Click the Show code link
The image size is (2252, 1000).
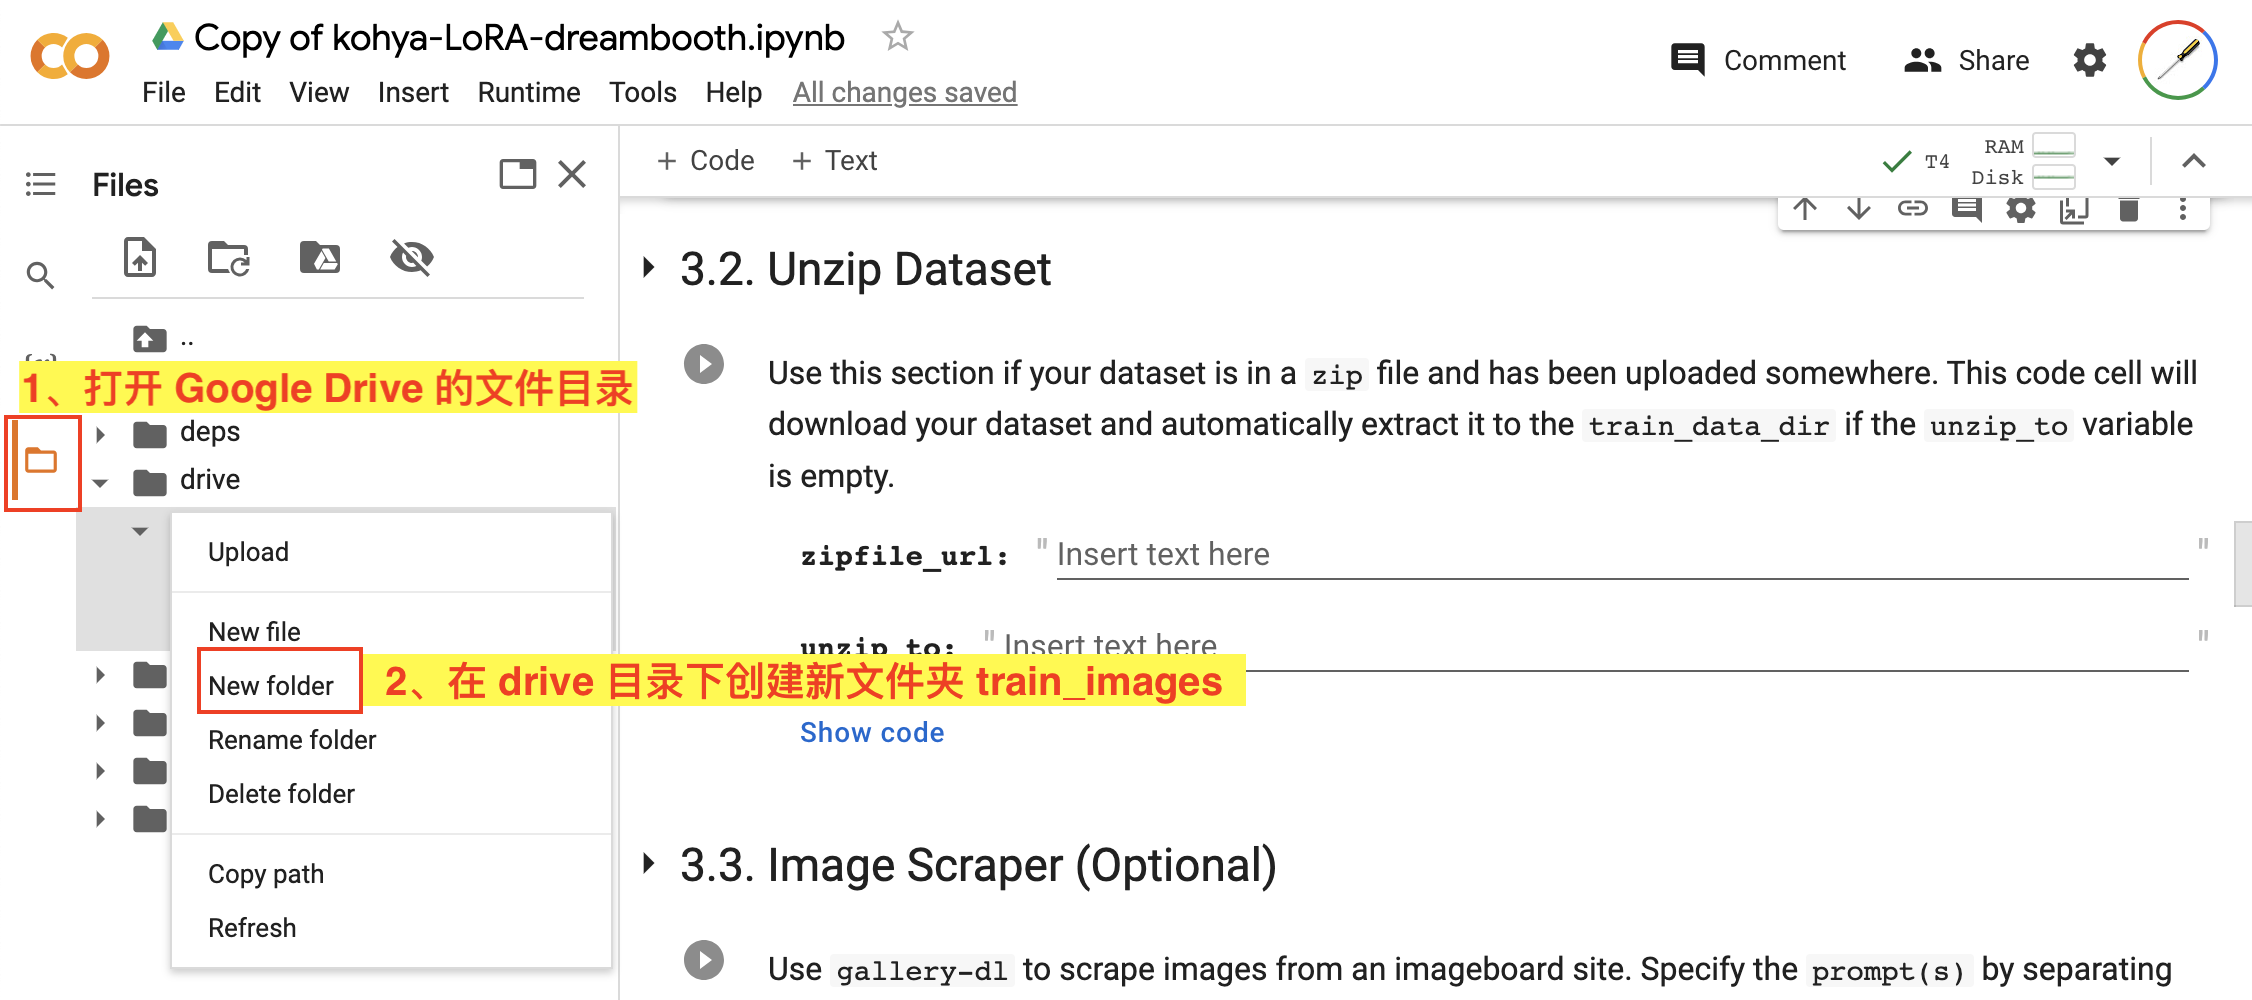pyautogui.click(x=871, y=732)
